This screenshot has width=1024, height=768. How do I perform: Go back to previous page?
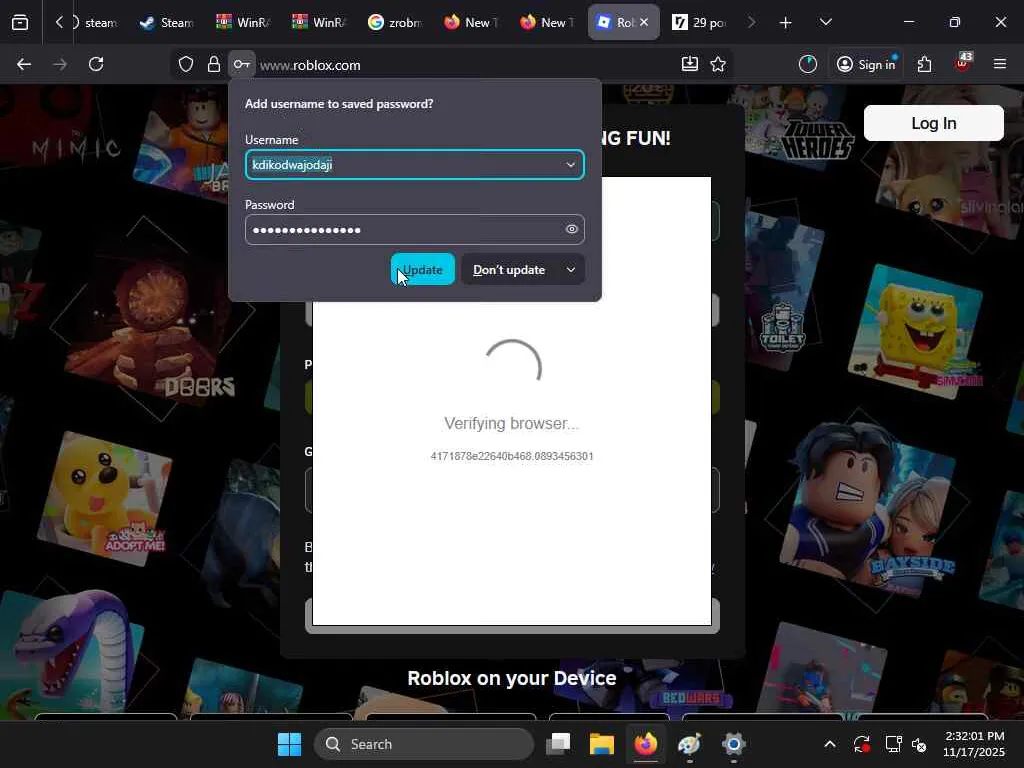pyautogui.click(x=24, y=64)
